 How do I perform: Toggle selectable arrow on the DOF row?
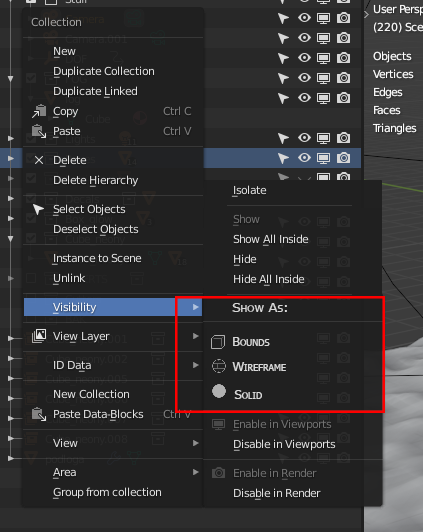[283, 58]
